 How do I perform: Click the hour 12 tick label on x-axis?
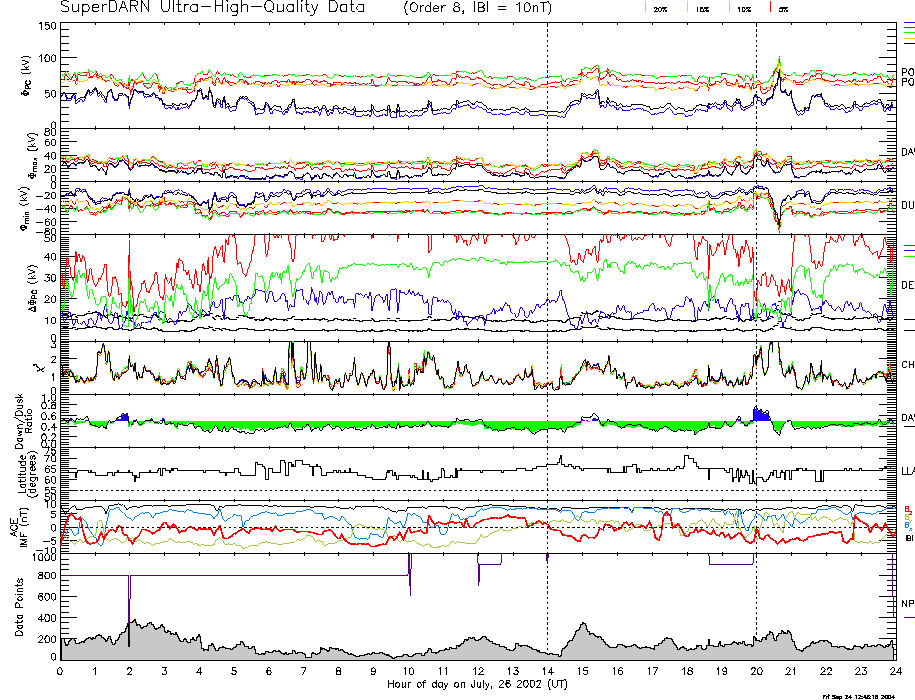478,671
